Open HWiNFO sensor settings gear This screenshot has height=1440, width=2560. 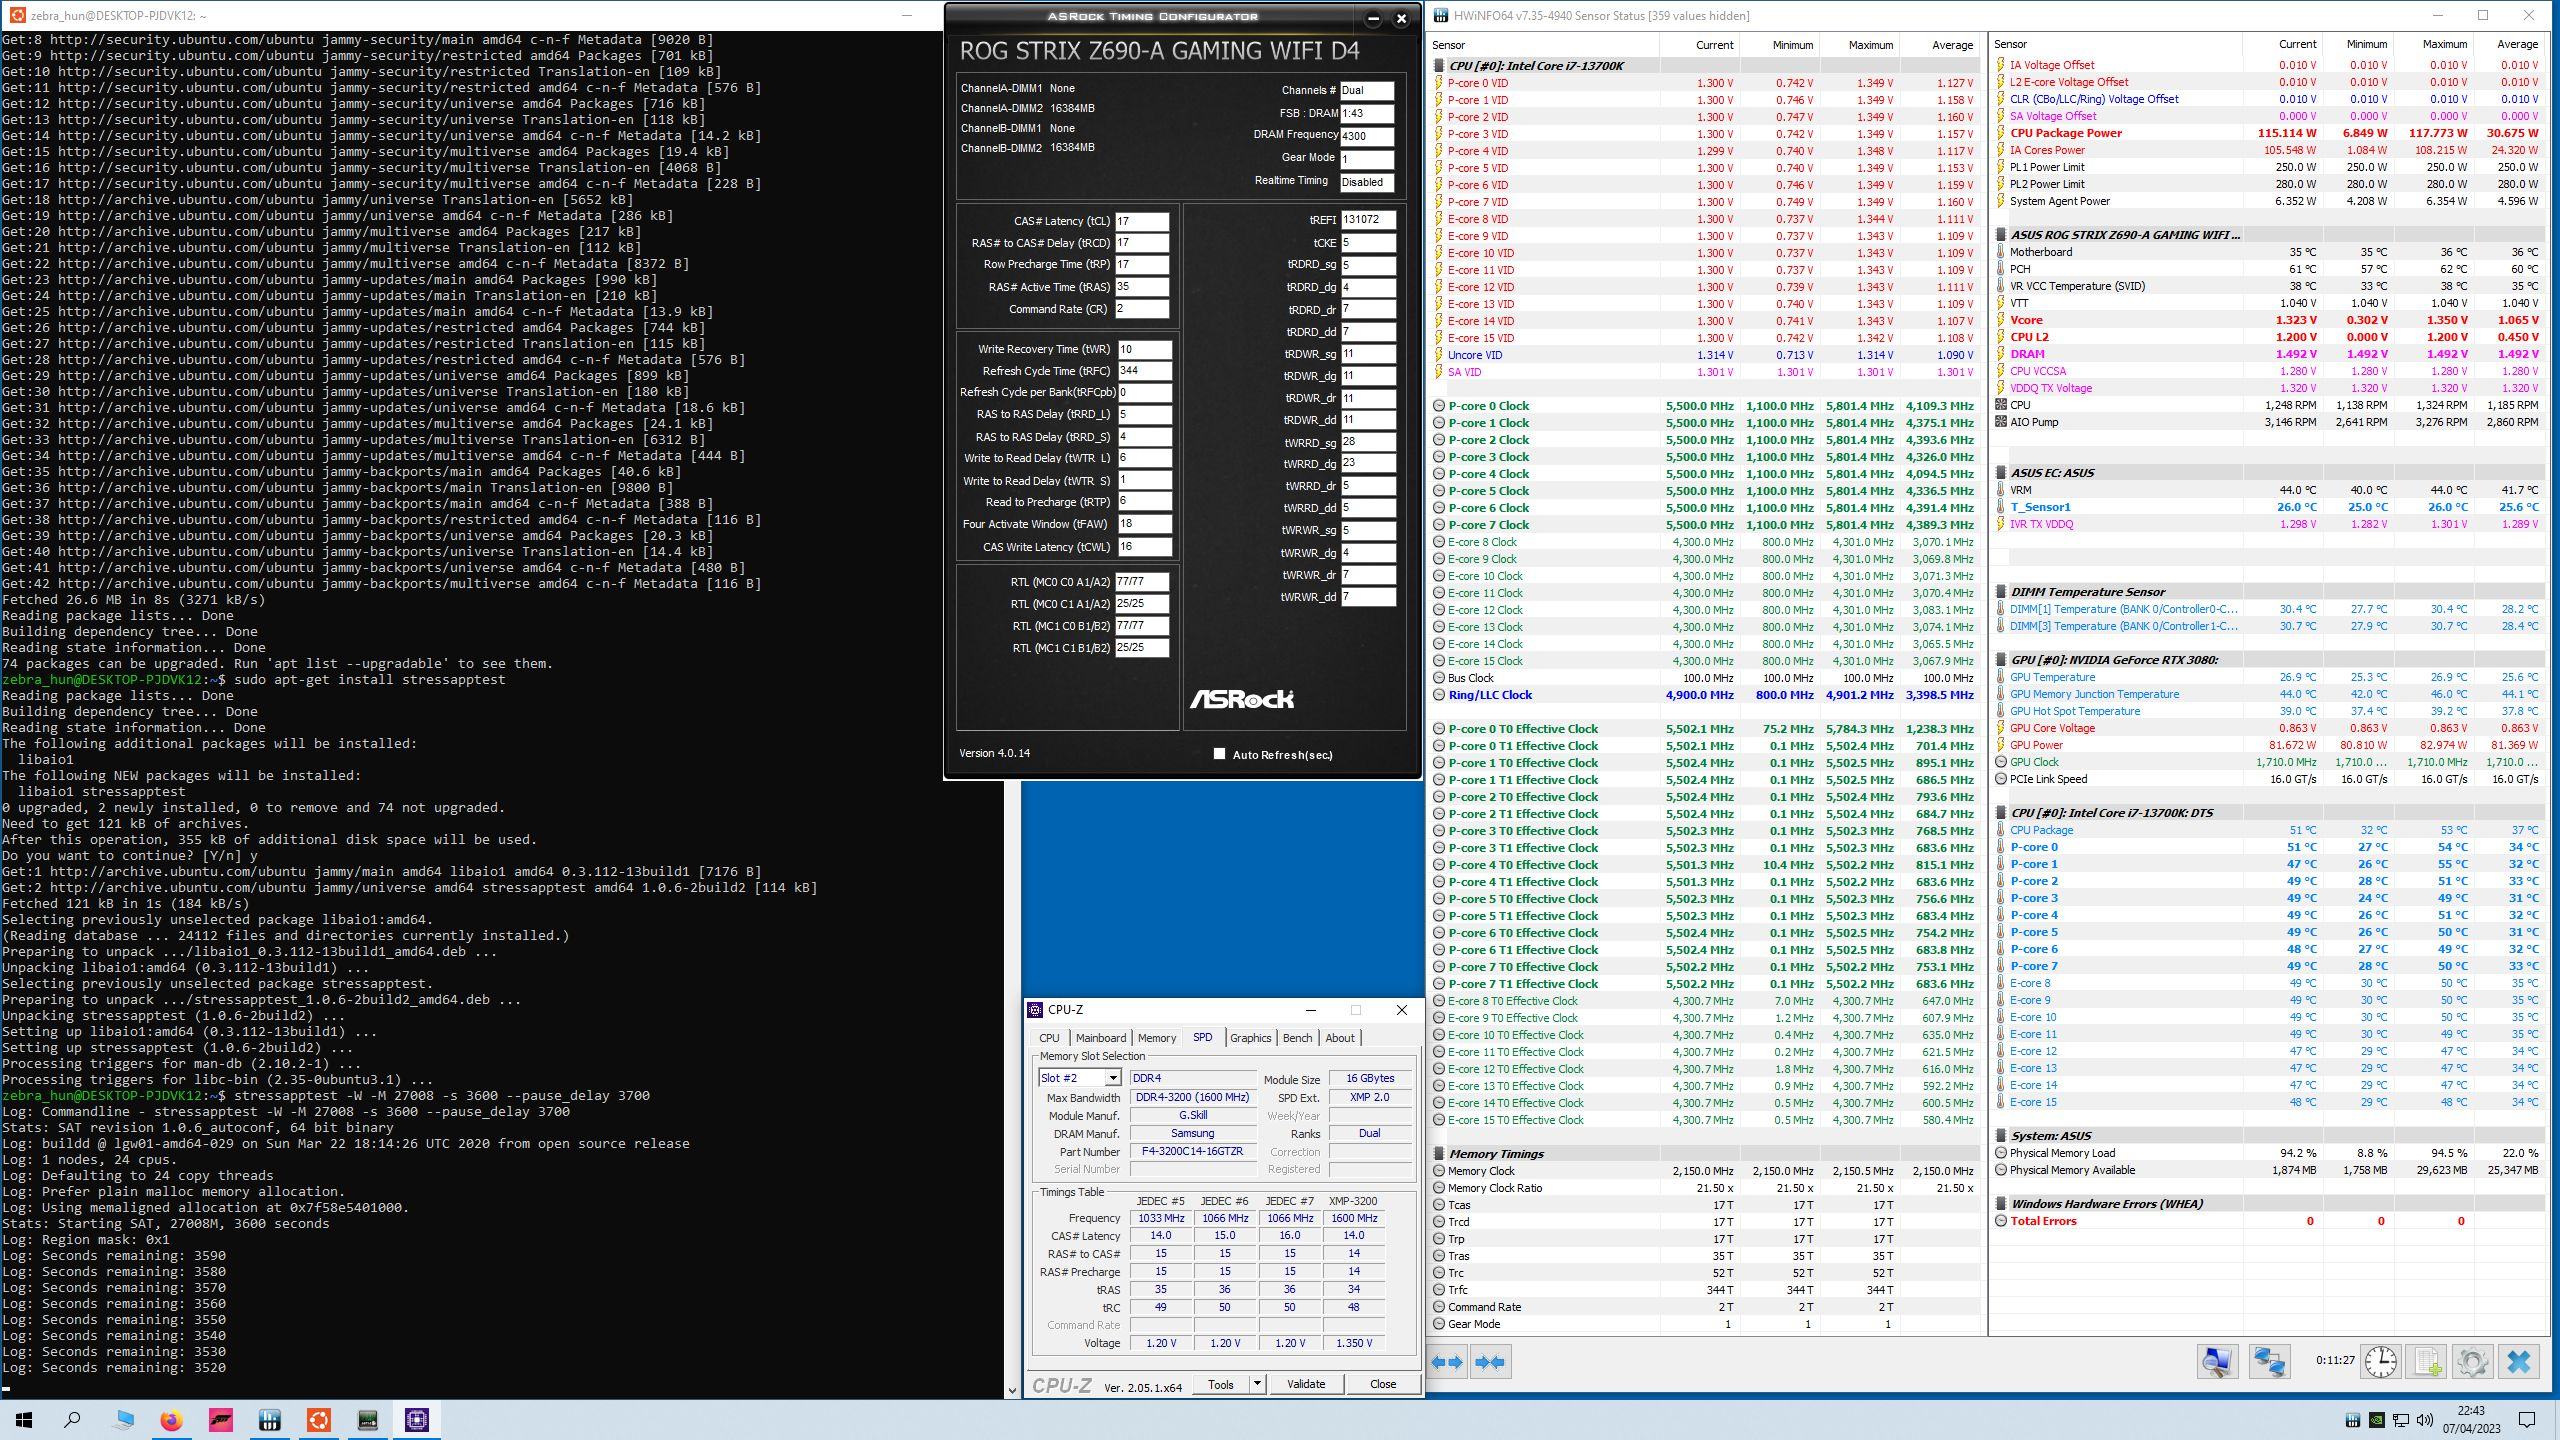click(x=2472, y=1361)
